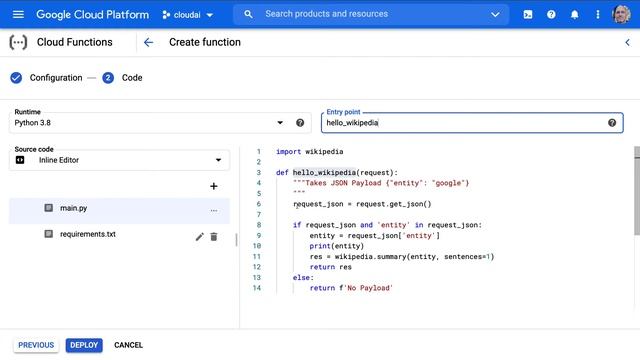Click 'return res' on line 12
The image size is (640, 360).
tap(330, 267)
